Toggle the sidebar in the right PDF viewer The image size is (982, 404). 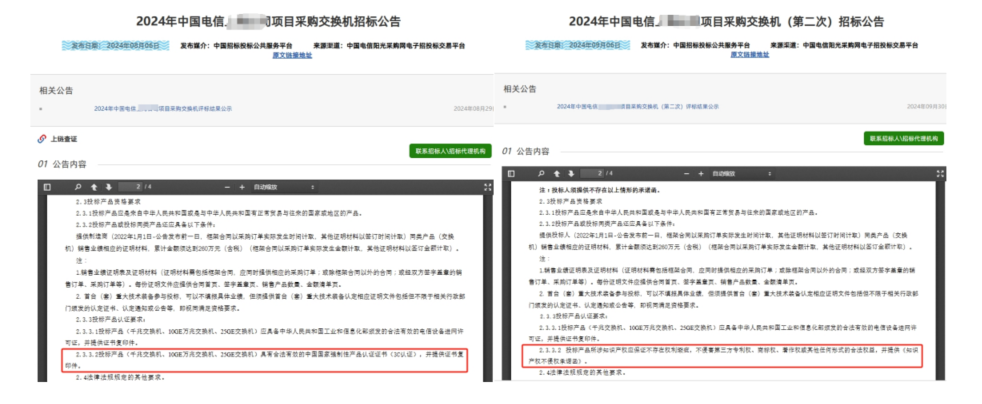(x=511, y=174)
